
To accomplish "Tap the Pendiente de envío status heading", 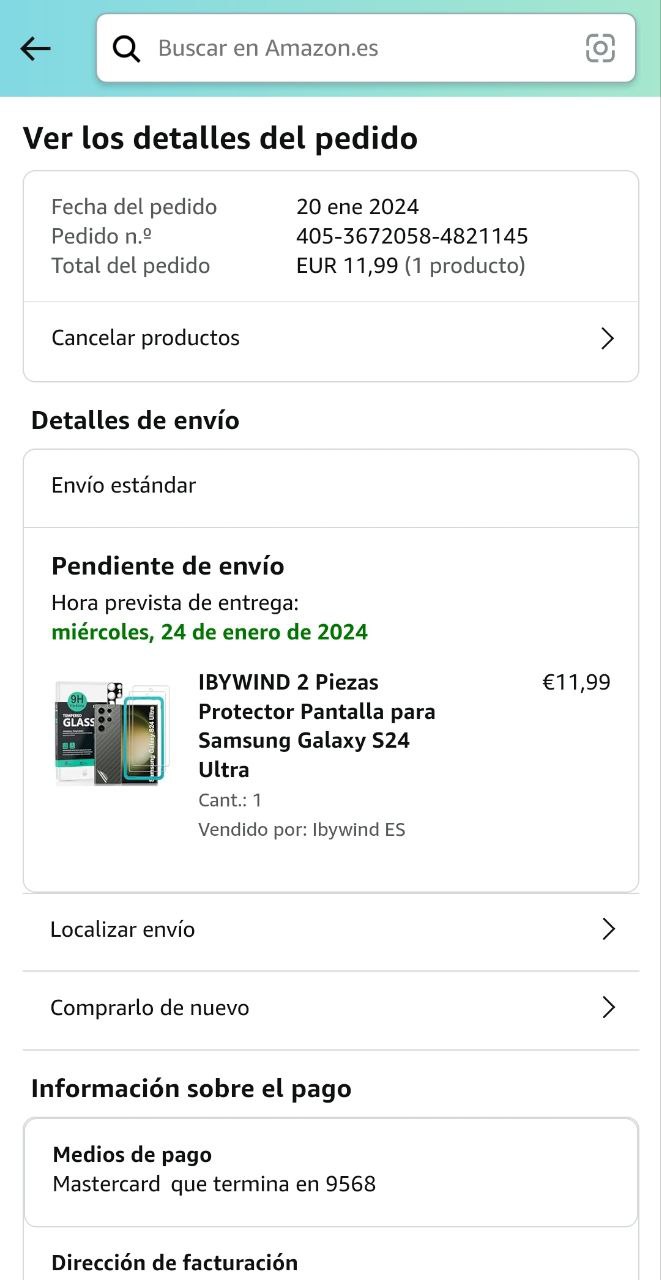I will pyautogui.click(x=168, y=566).
